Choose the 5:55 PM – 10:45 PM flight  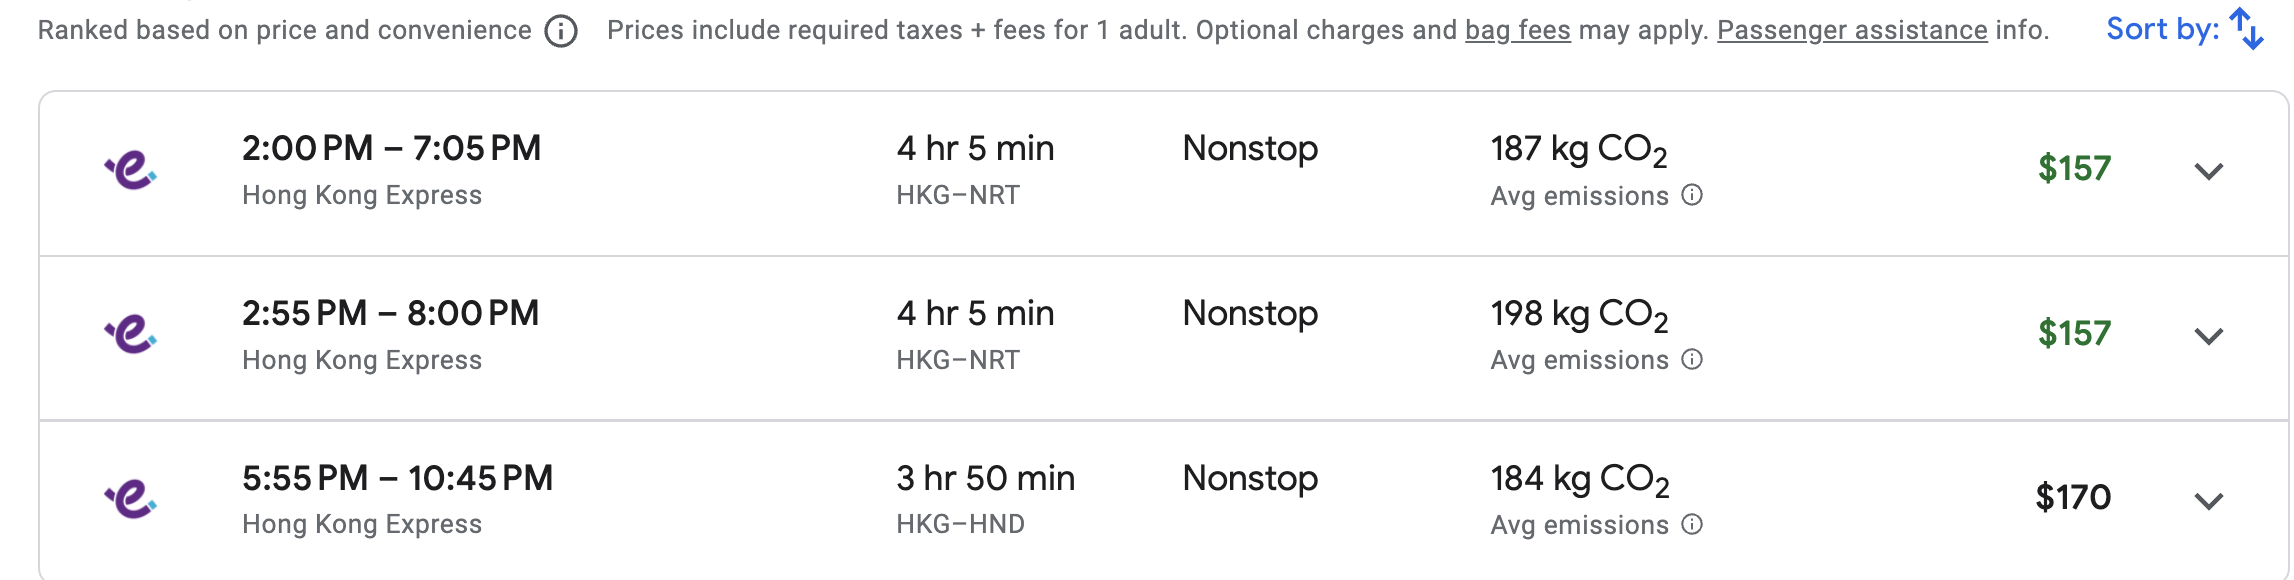(397, 479)
